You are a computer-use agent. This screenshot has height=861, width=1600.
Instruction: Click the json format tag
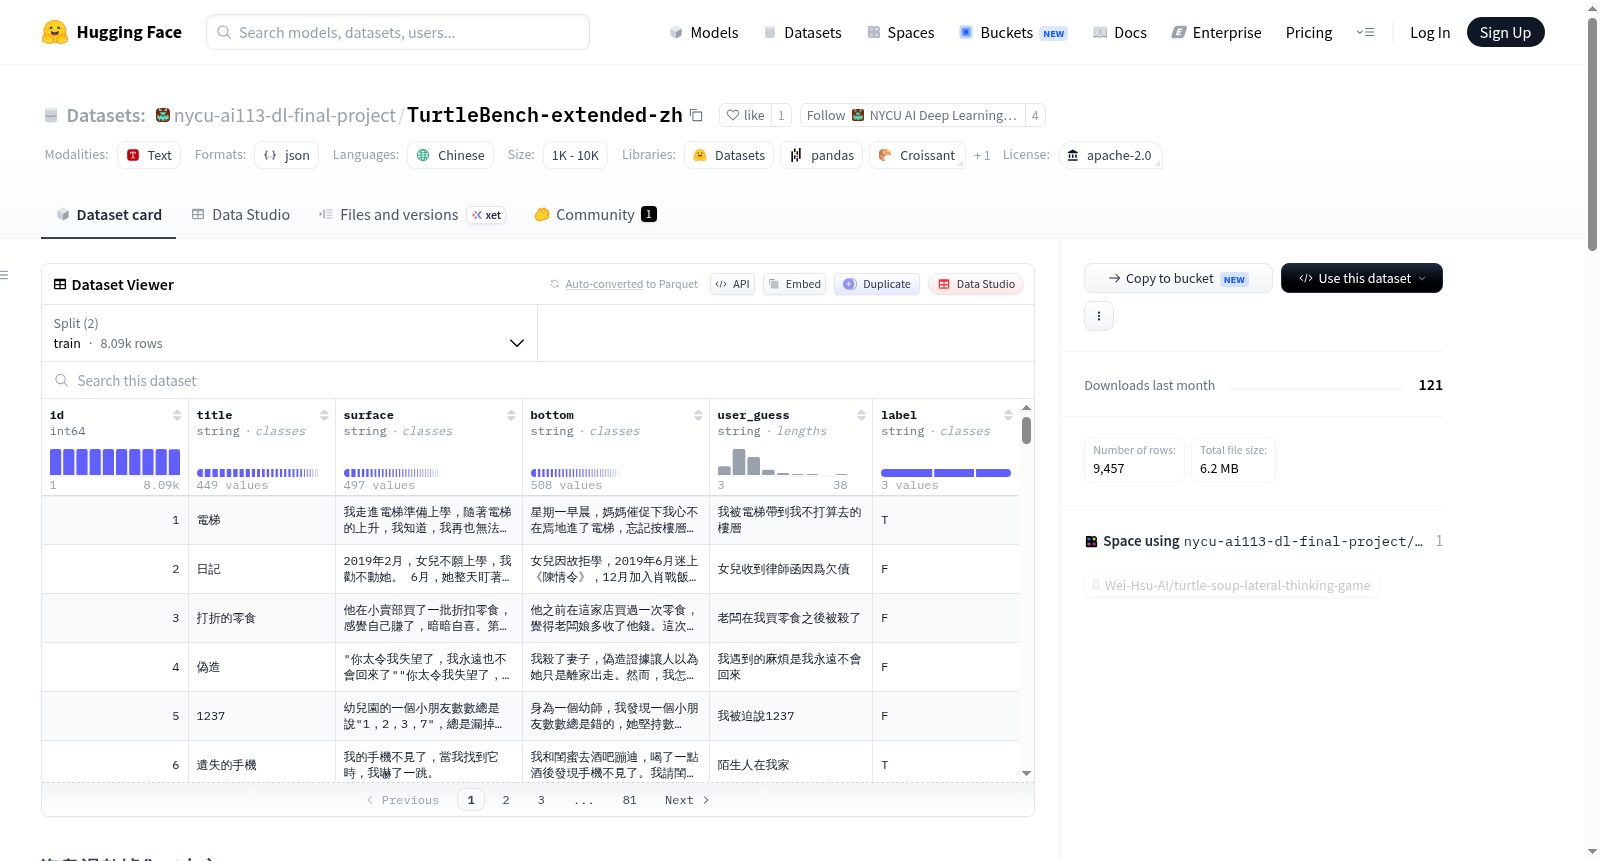tap(287, 155)
